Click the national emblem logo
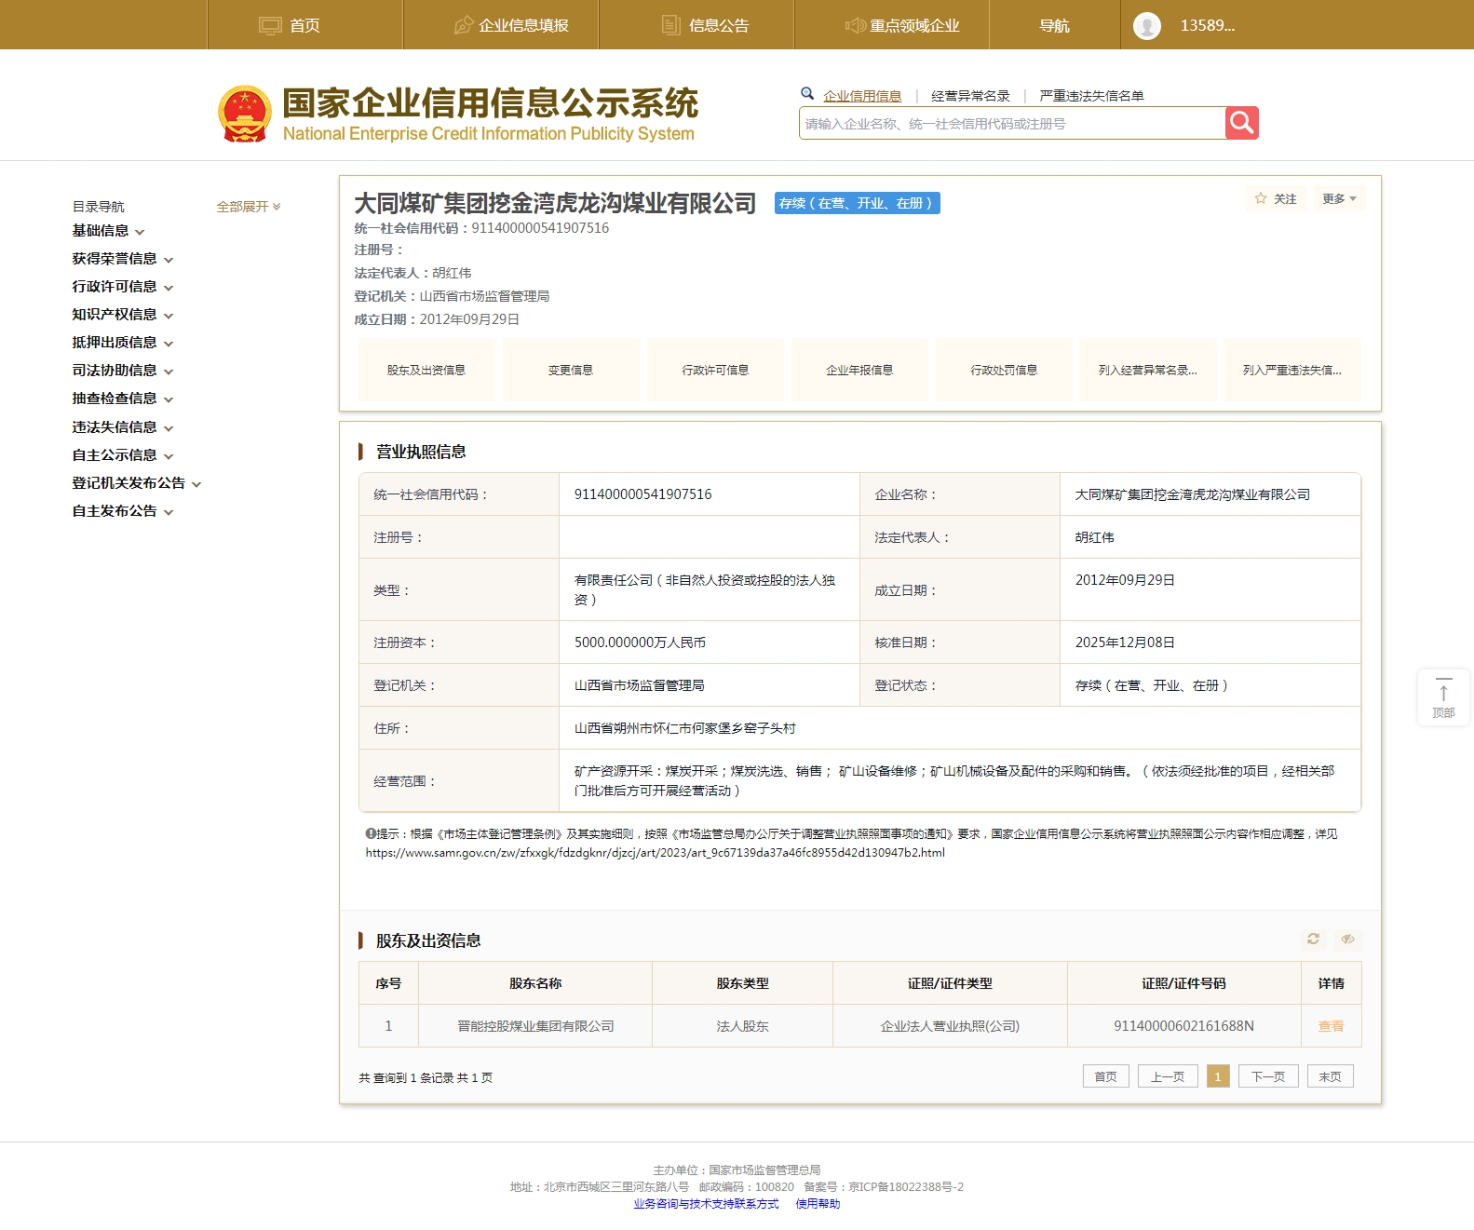 [x=245, y=114]
